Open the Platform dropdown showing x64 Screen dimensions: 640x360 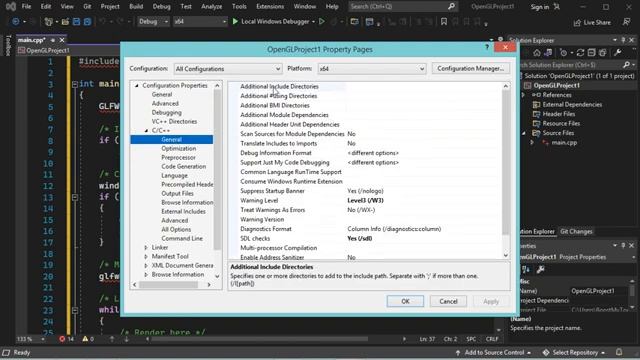[x=372, y=69]
